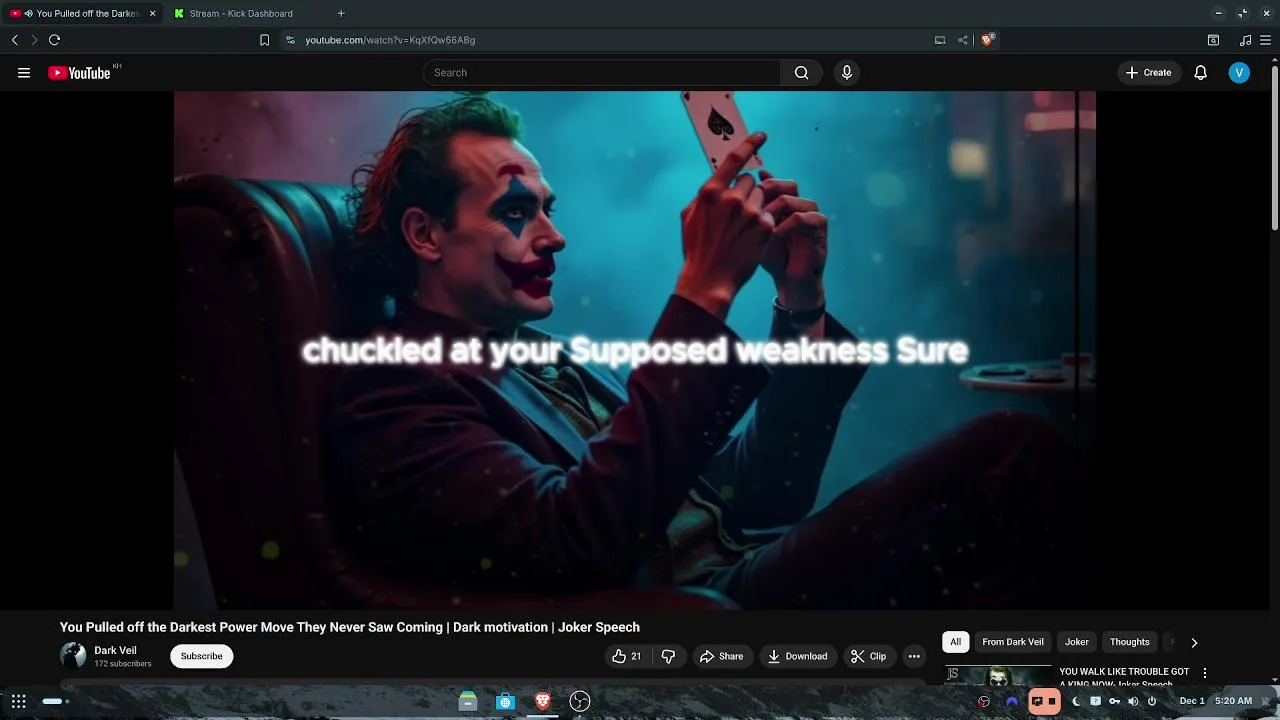Open the application launcher grid
The height and width of the screenshot is (720, 1280).
coord(19,701)
